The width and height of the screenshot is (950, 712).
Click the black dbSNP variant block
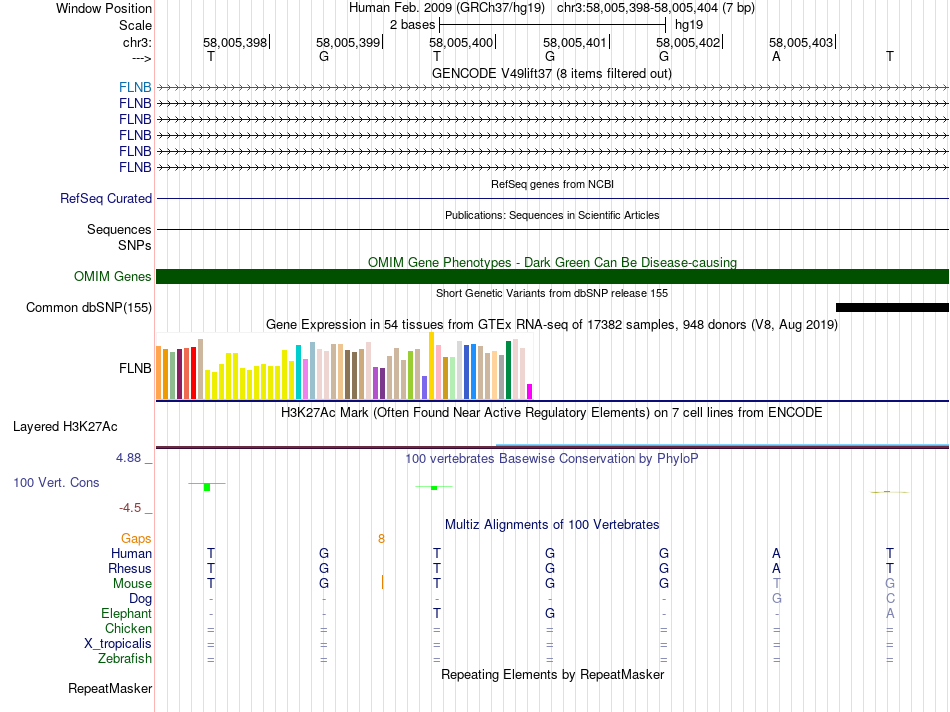coord(892,307)
